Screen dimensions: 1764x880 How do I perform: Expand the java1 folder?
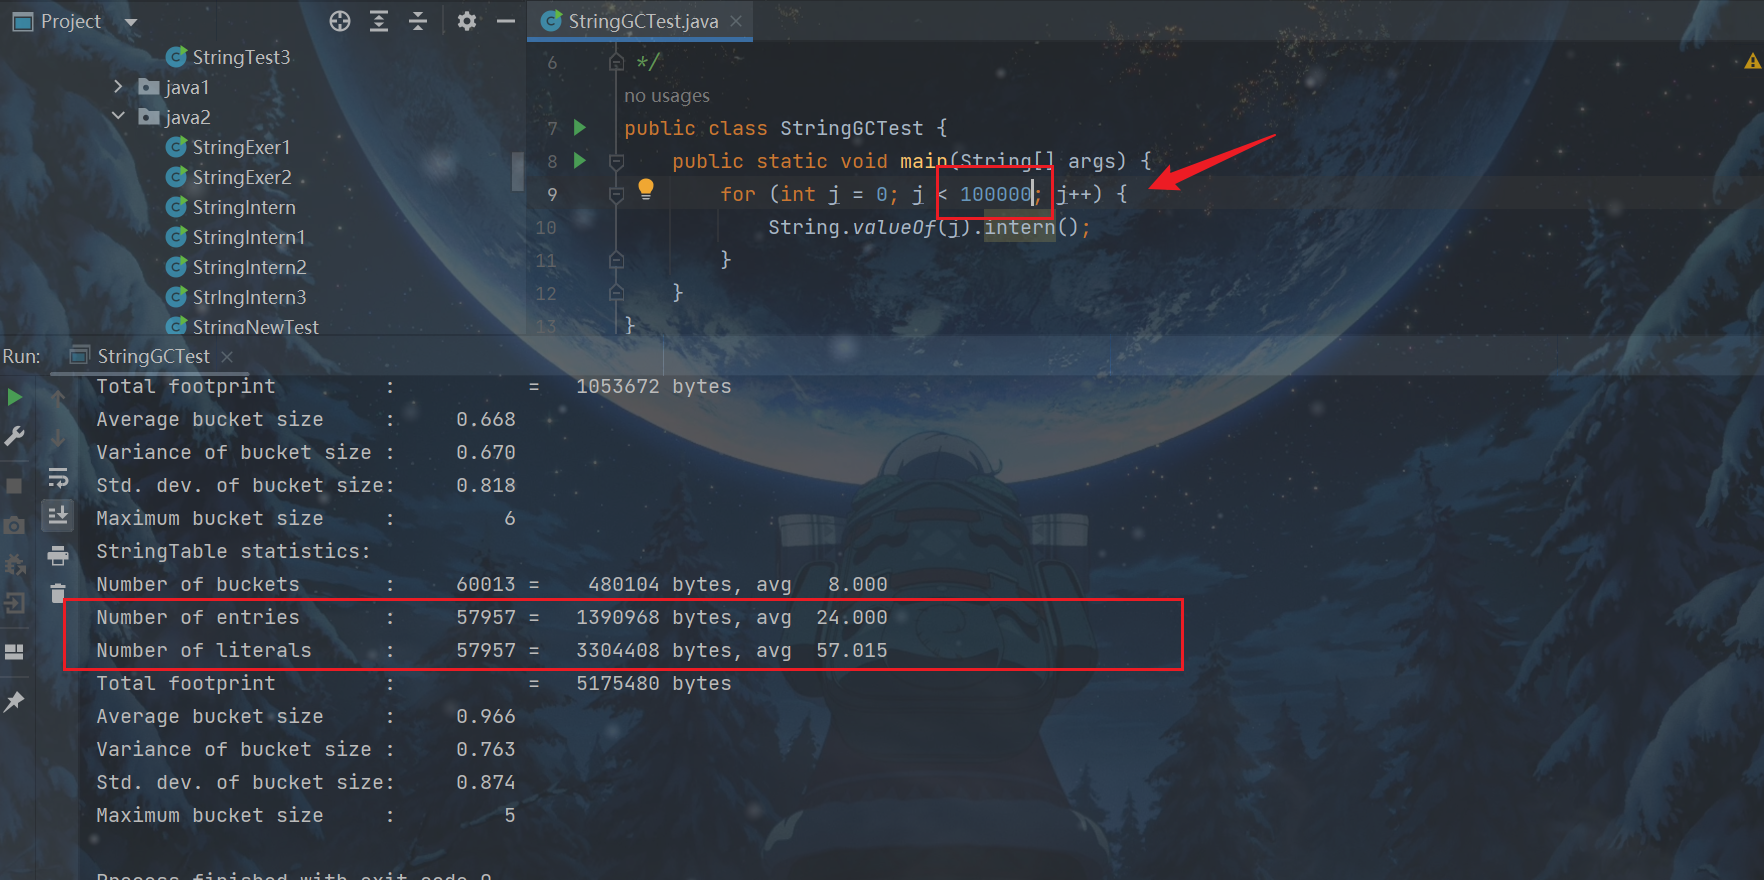(x=118, y=87)
